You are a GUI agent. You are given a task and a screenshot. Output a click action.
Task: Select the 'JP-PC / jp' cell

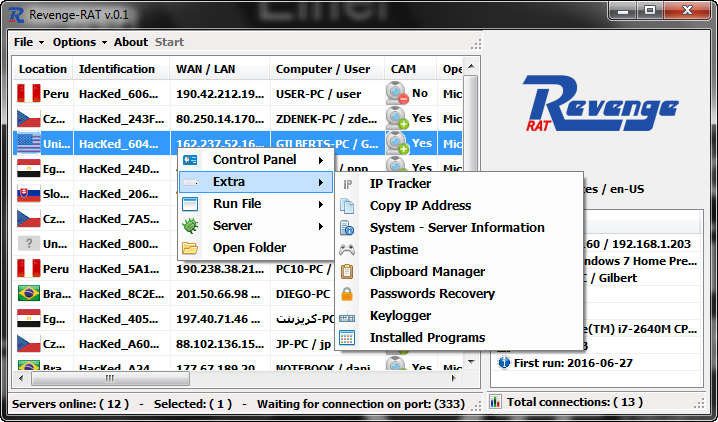(303, 344)
